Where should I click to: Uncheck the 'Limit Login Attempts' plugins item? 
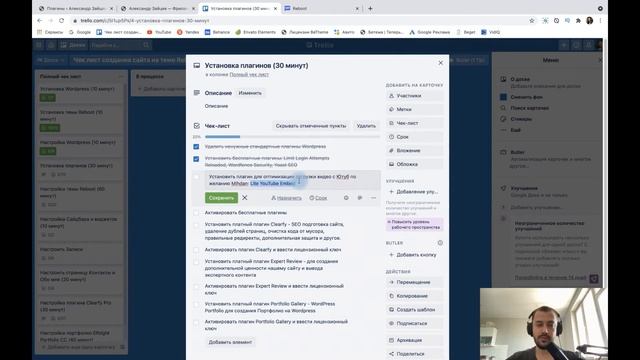click(196, 159)
